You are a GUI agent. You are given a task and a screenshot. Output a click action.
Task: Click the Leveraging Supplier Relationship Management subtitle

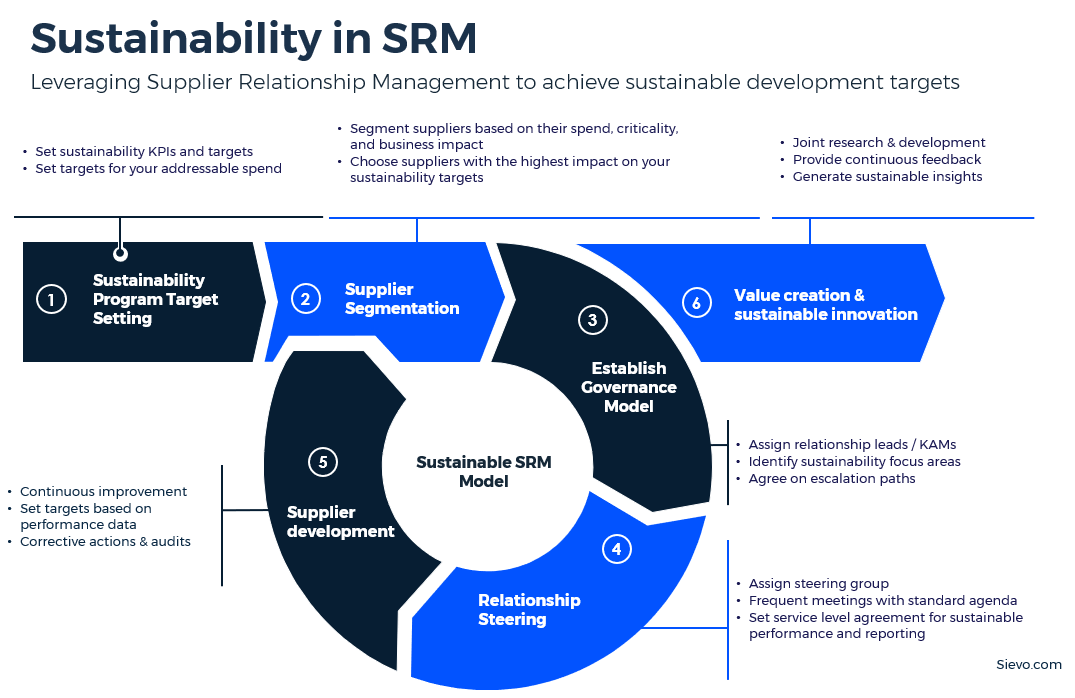click(x=495, y=82)
